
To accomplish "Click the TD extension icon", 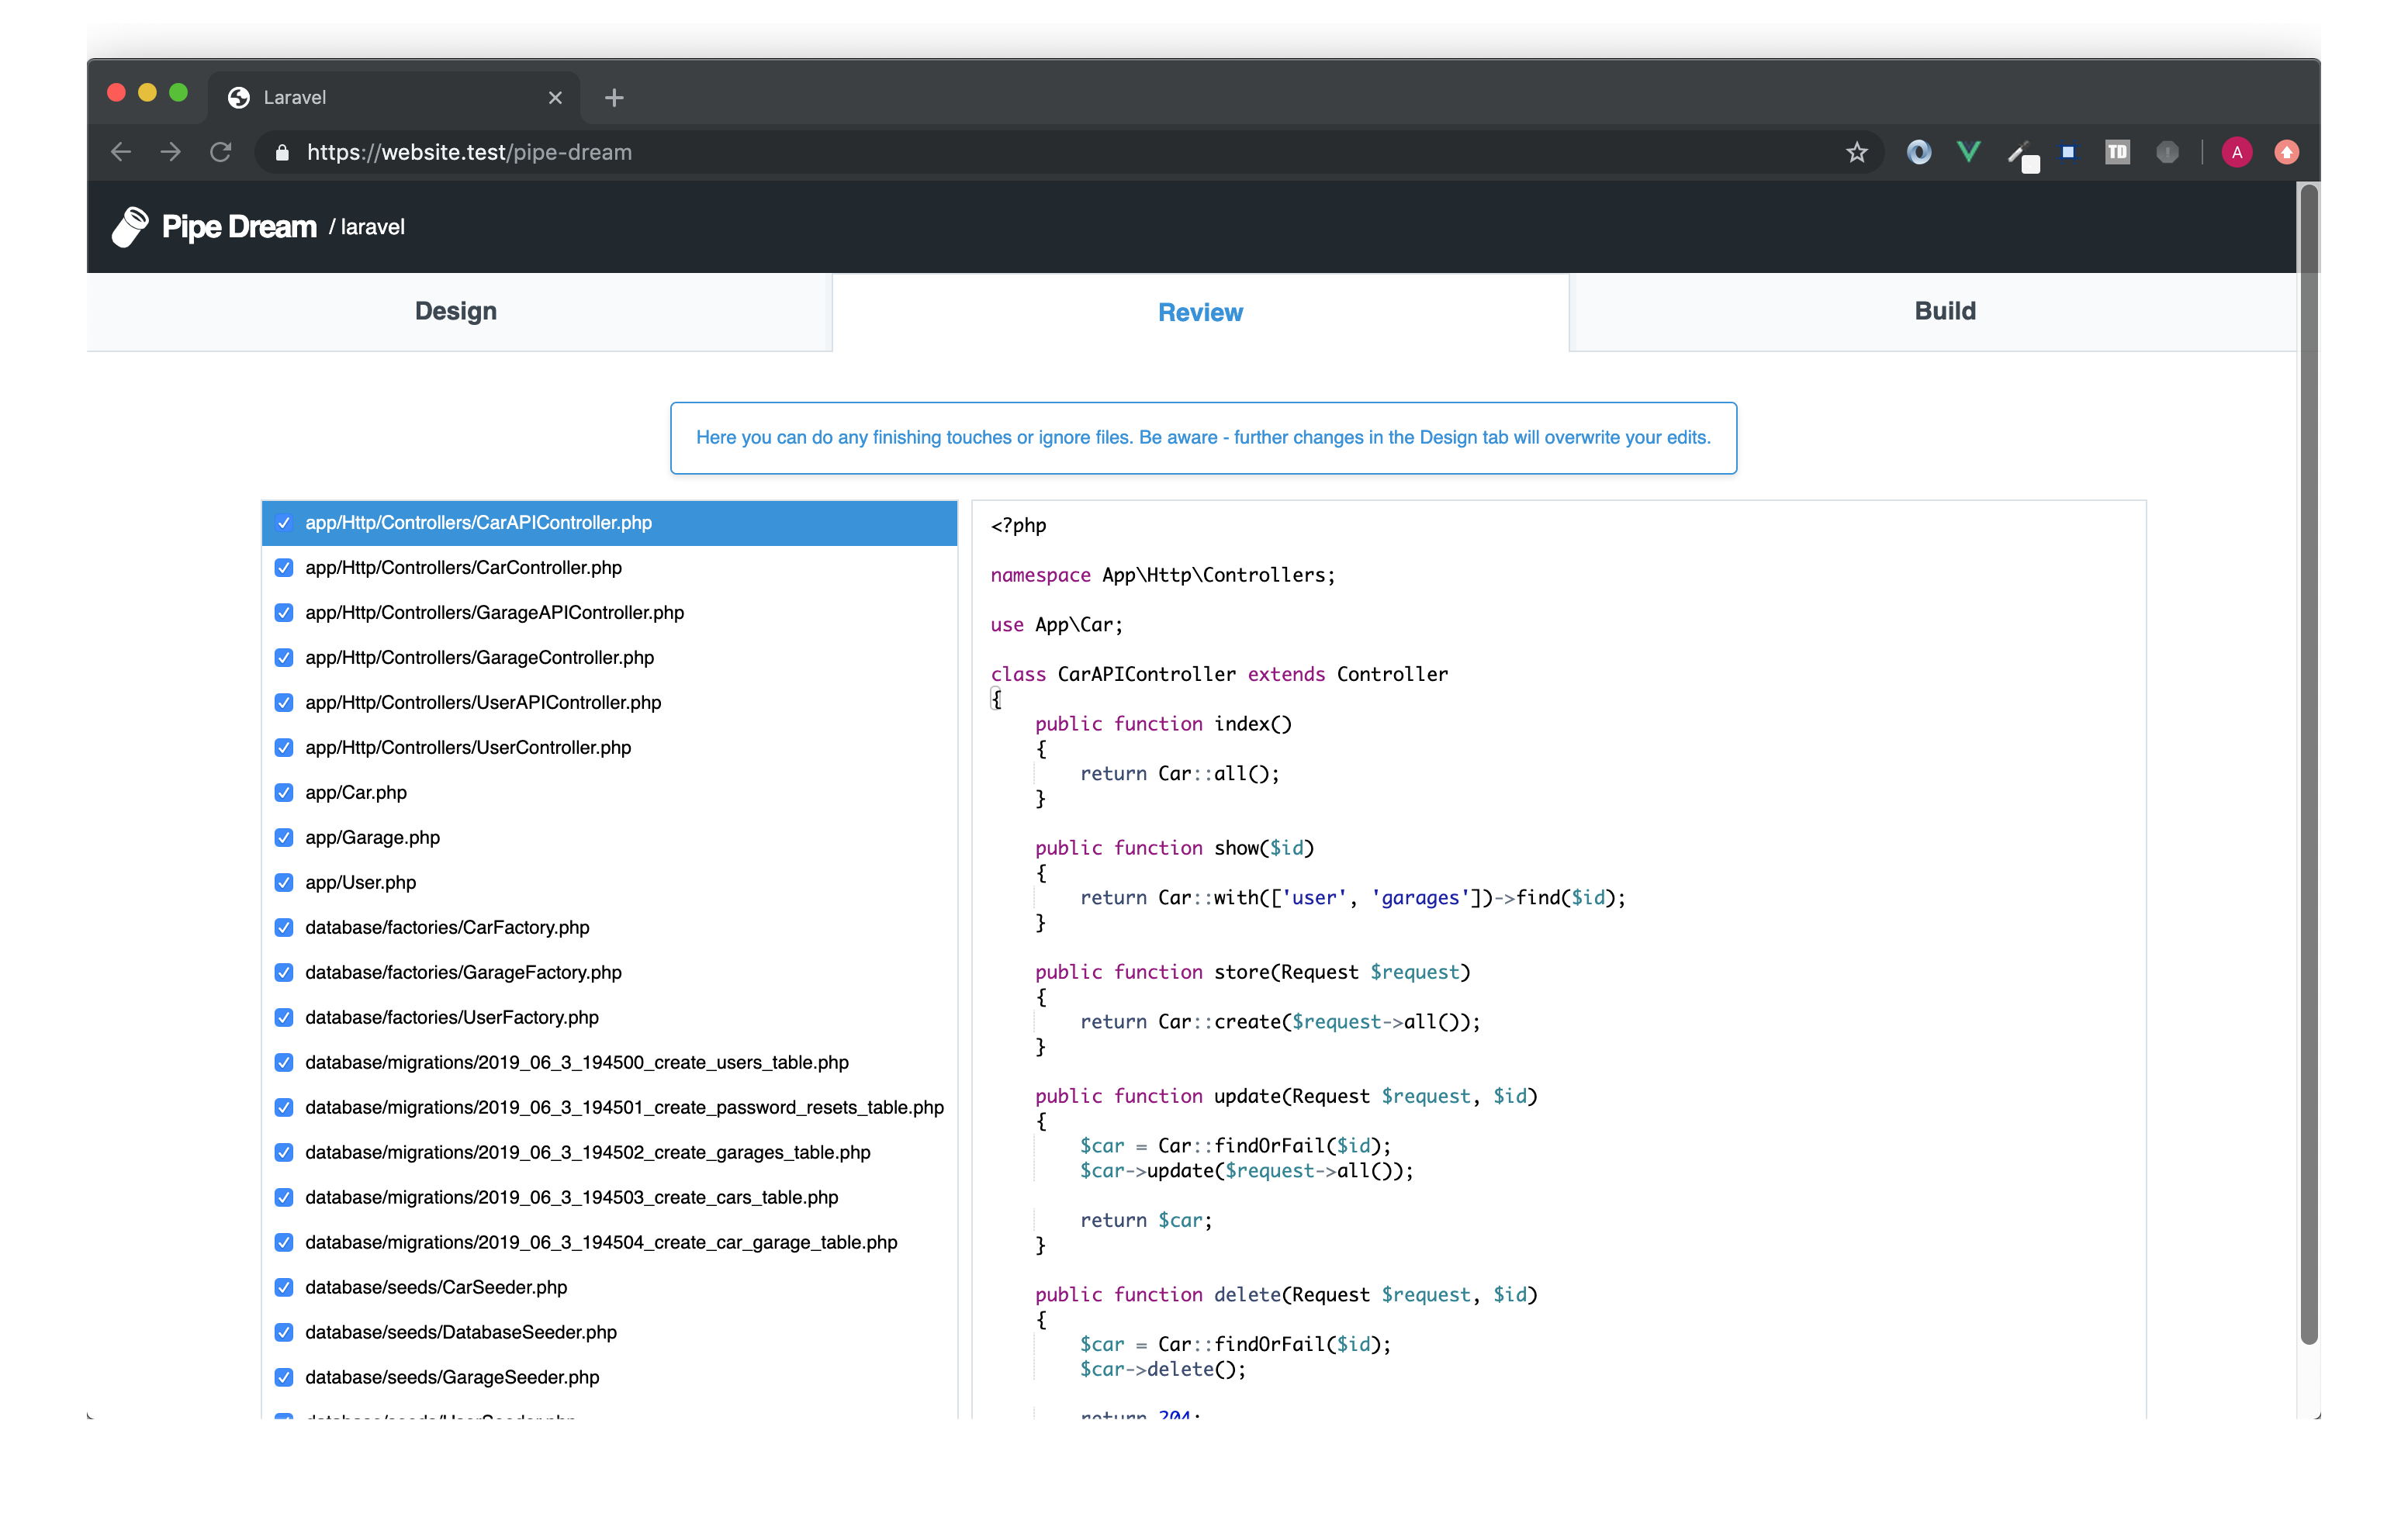I will click(2117, 152).
